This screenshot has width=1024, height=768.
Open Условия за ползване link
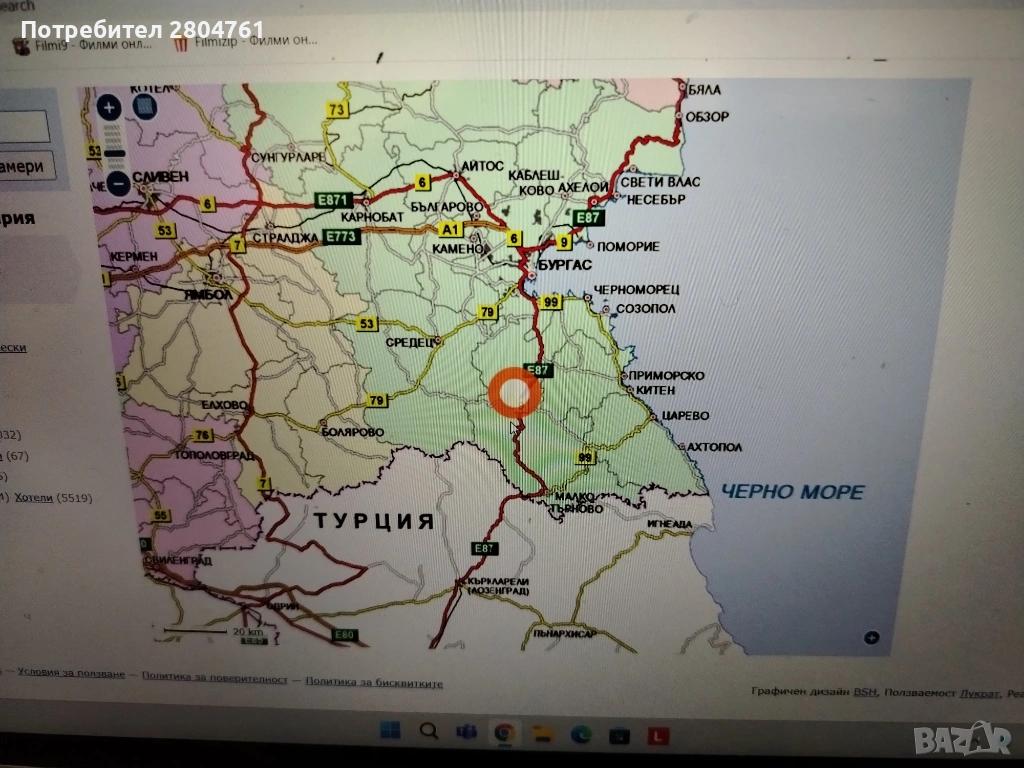click(x=71, y=674)
